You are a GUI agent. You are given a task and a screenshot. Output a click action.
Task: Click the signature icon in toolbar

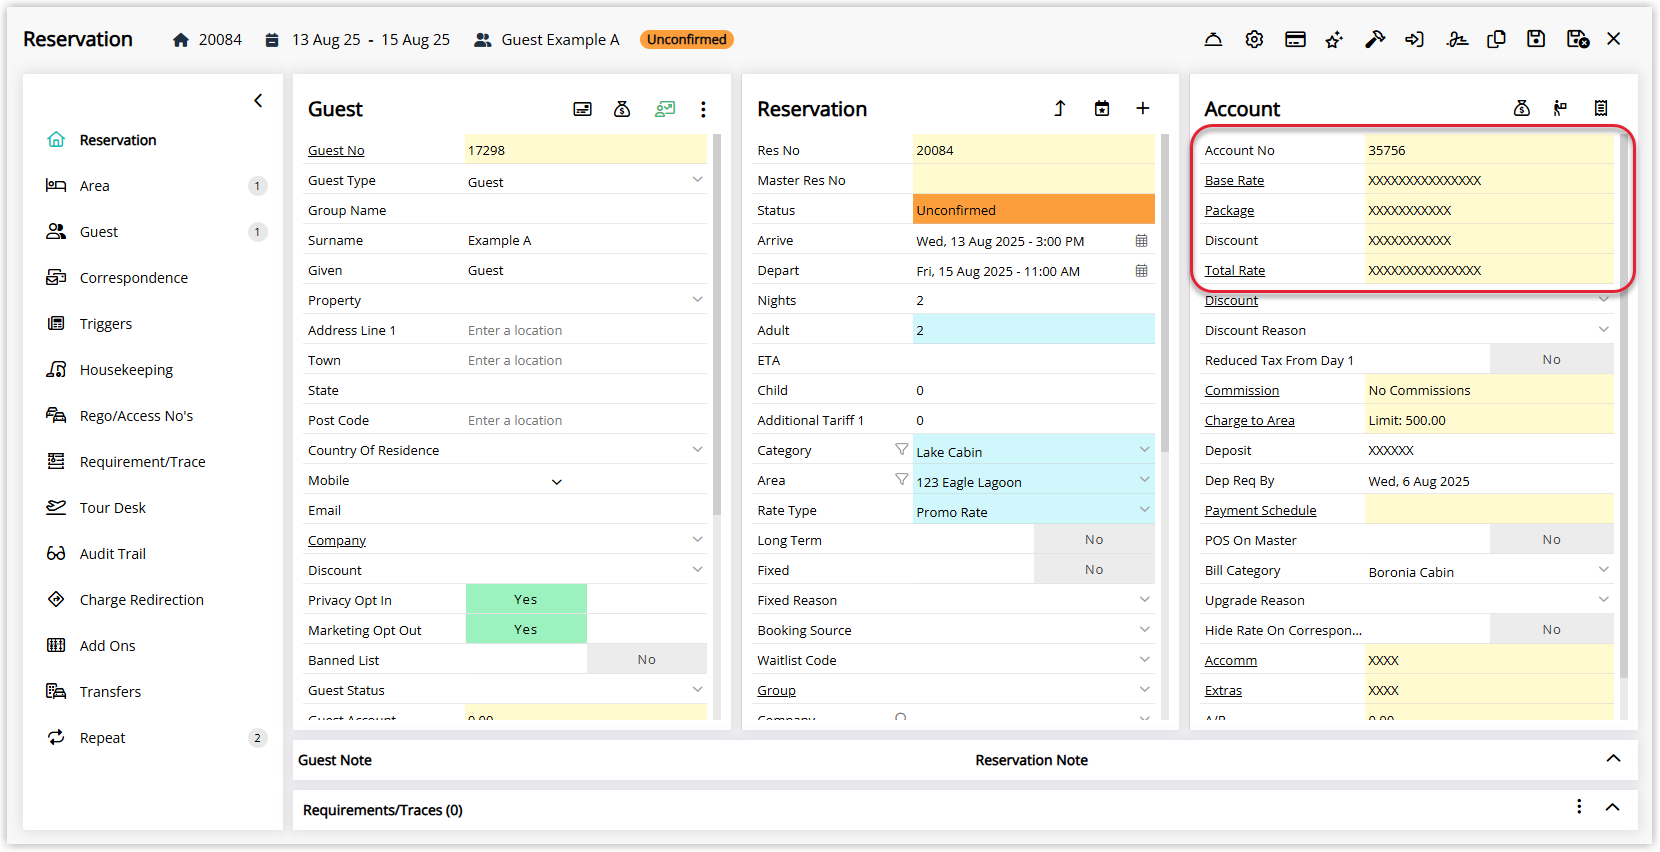click(1457, 39)
